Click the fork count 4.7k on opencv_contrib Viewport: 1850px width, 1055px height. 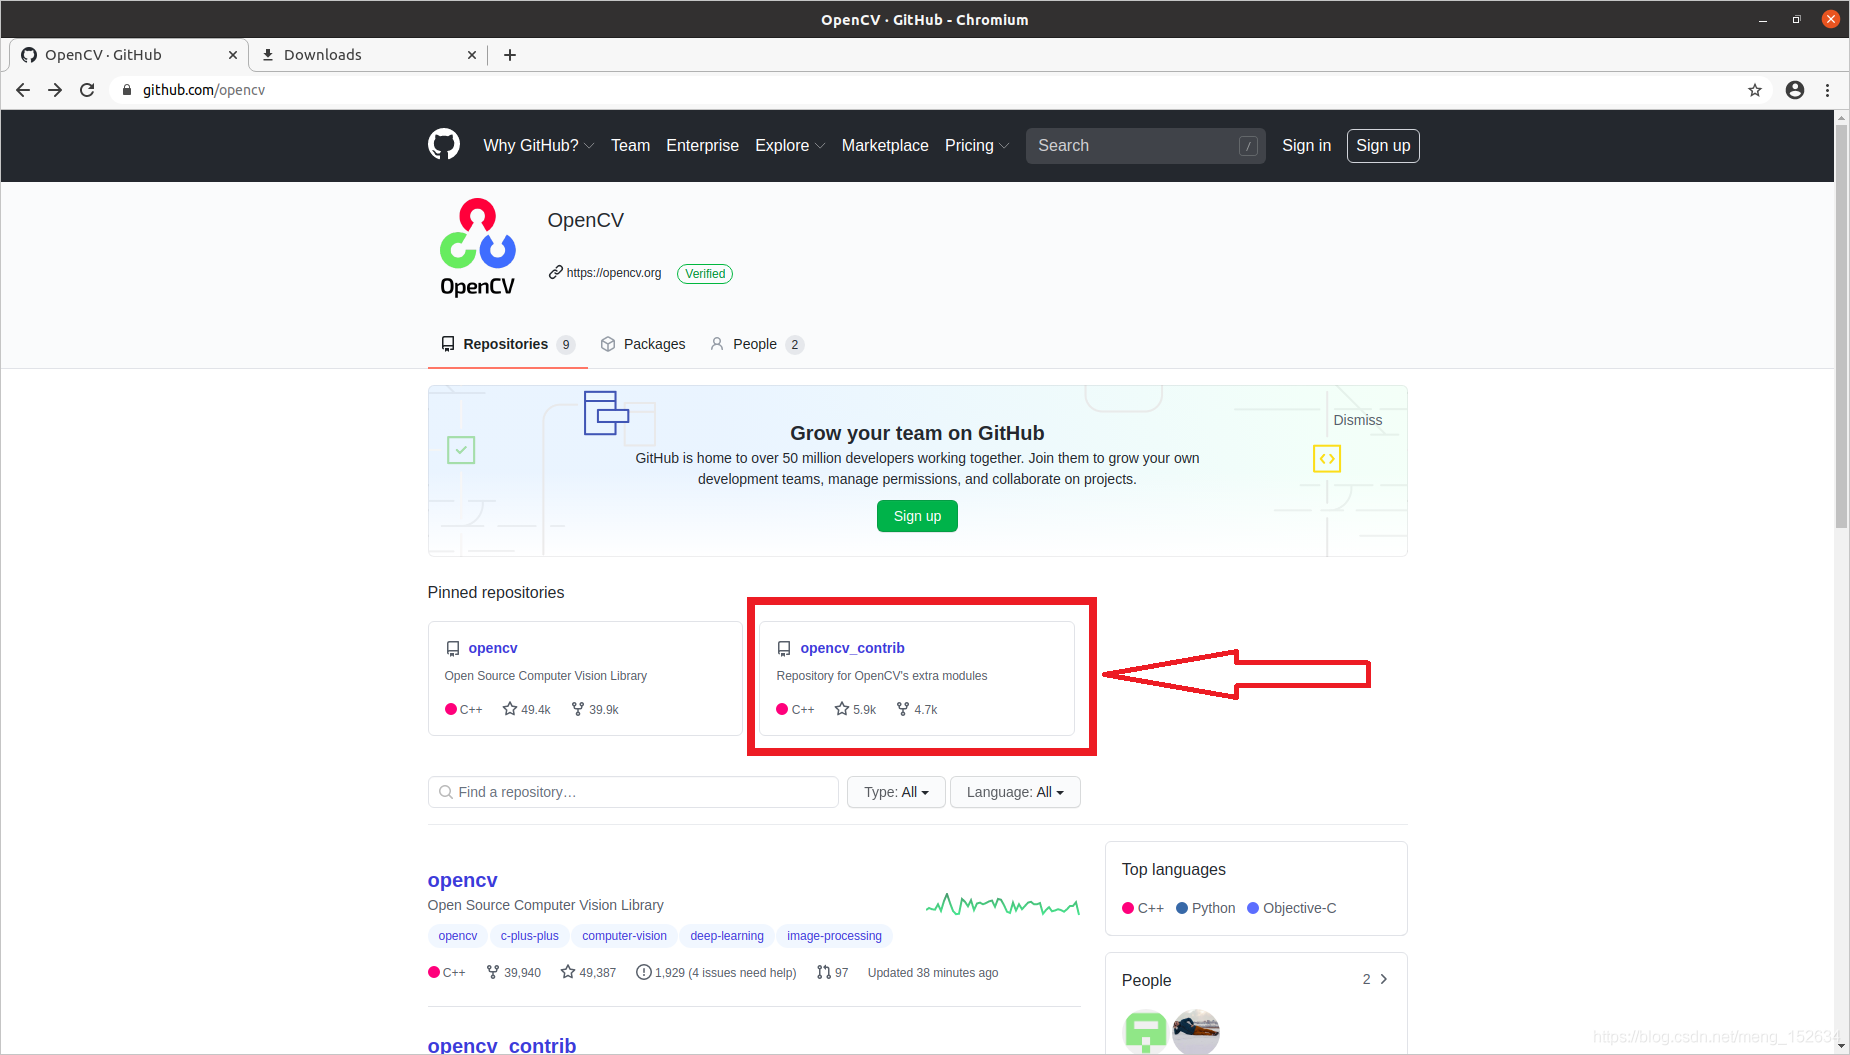click(917, 709)
